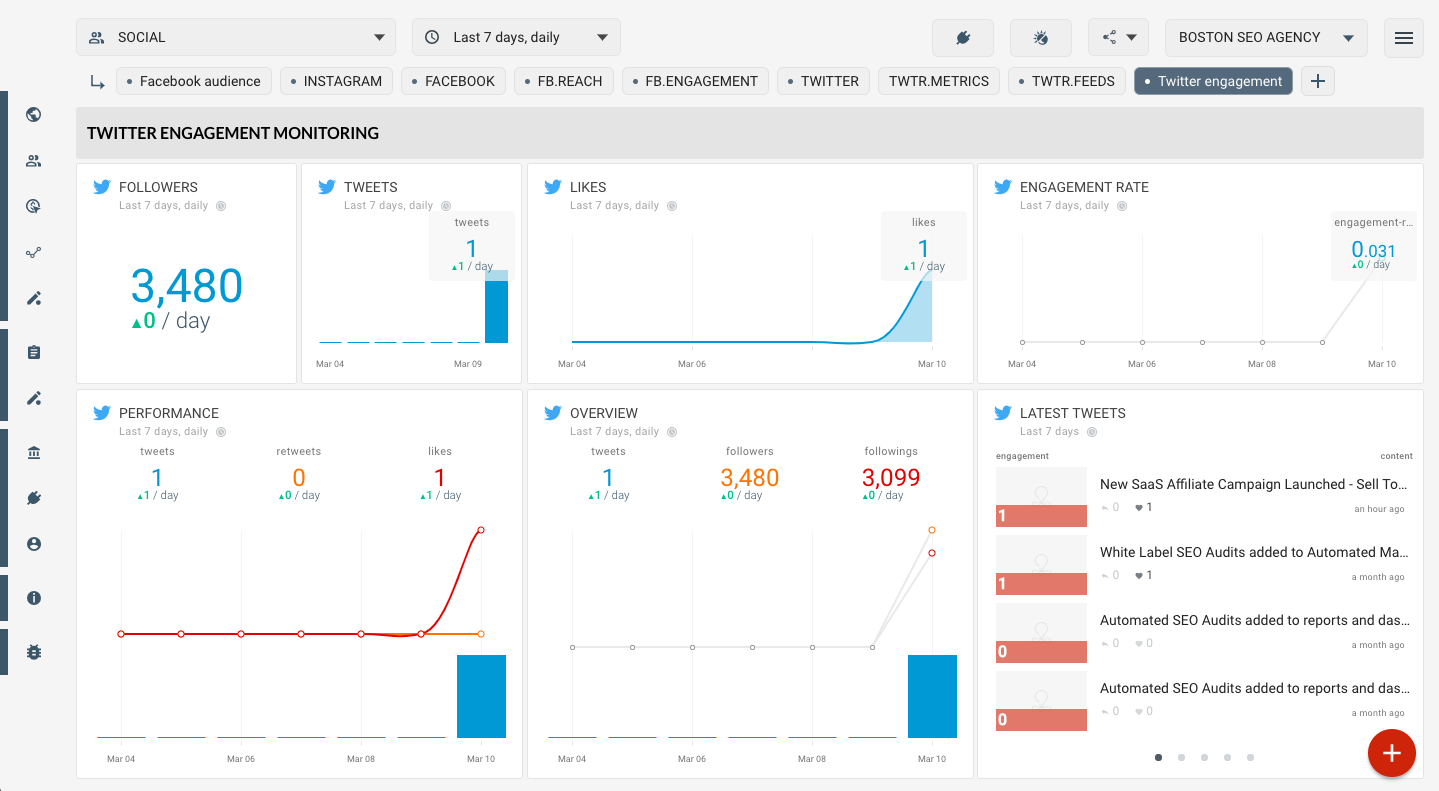Click the 'an hour ago' tweet timestamp
1439x791 pixels.
pyautogui.click(x=1379, y=509)
